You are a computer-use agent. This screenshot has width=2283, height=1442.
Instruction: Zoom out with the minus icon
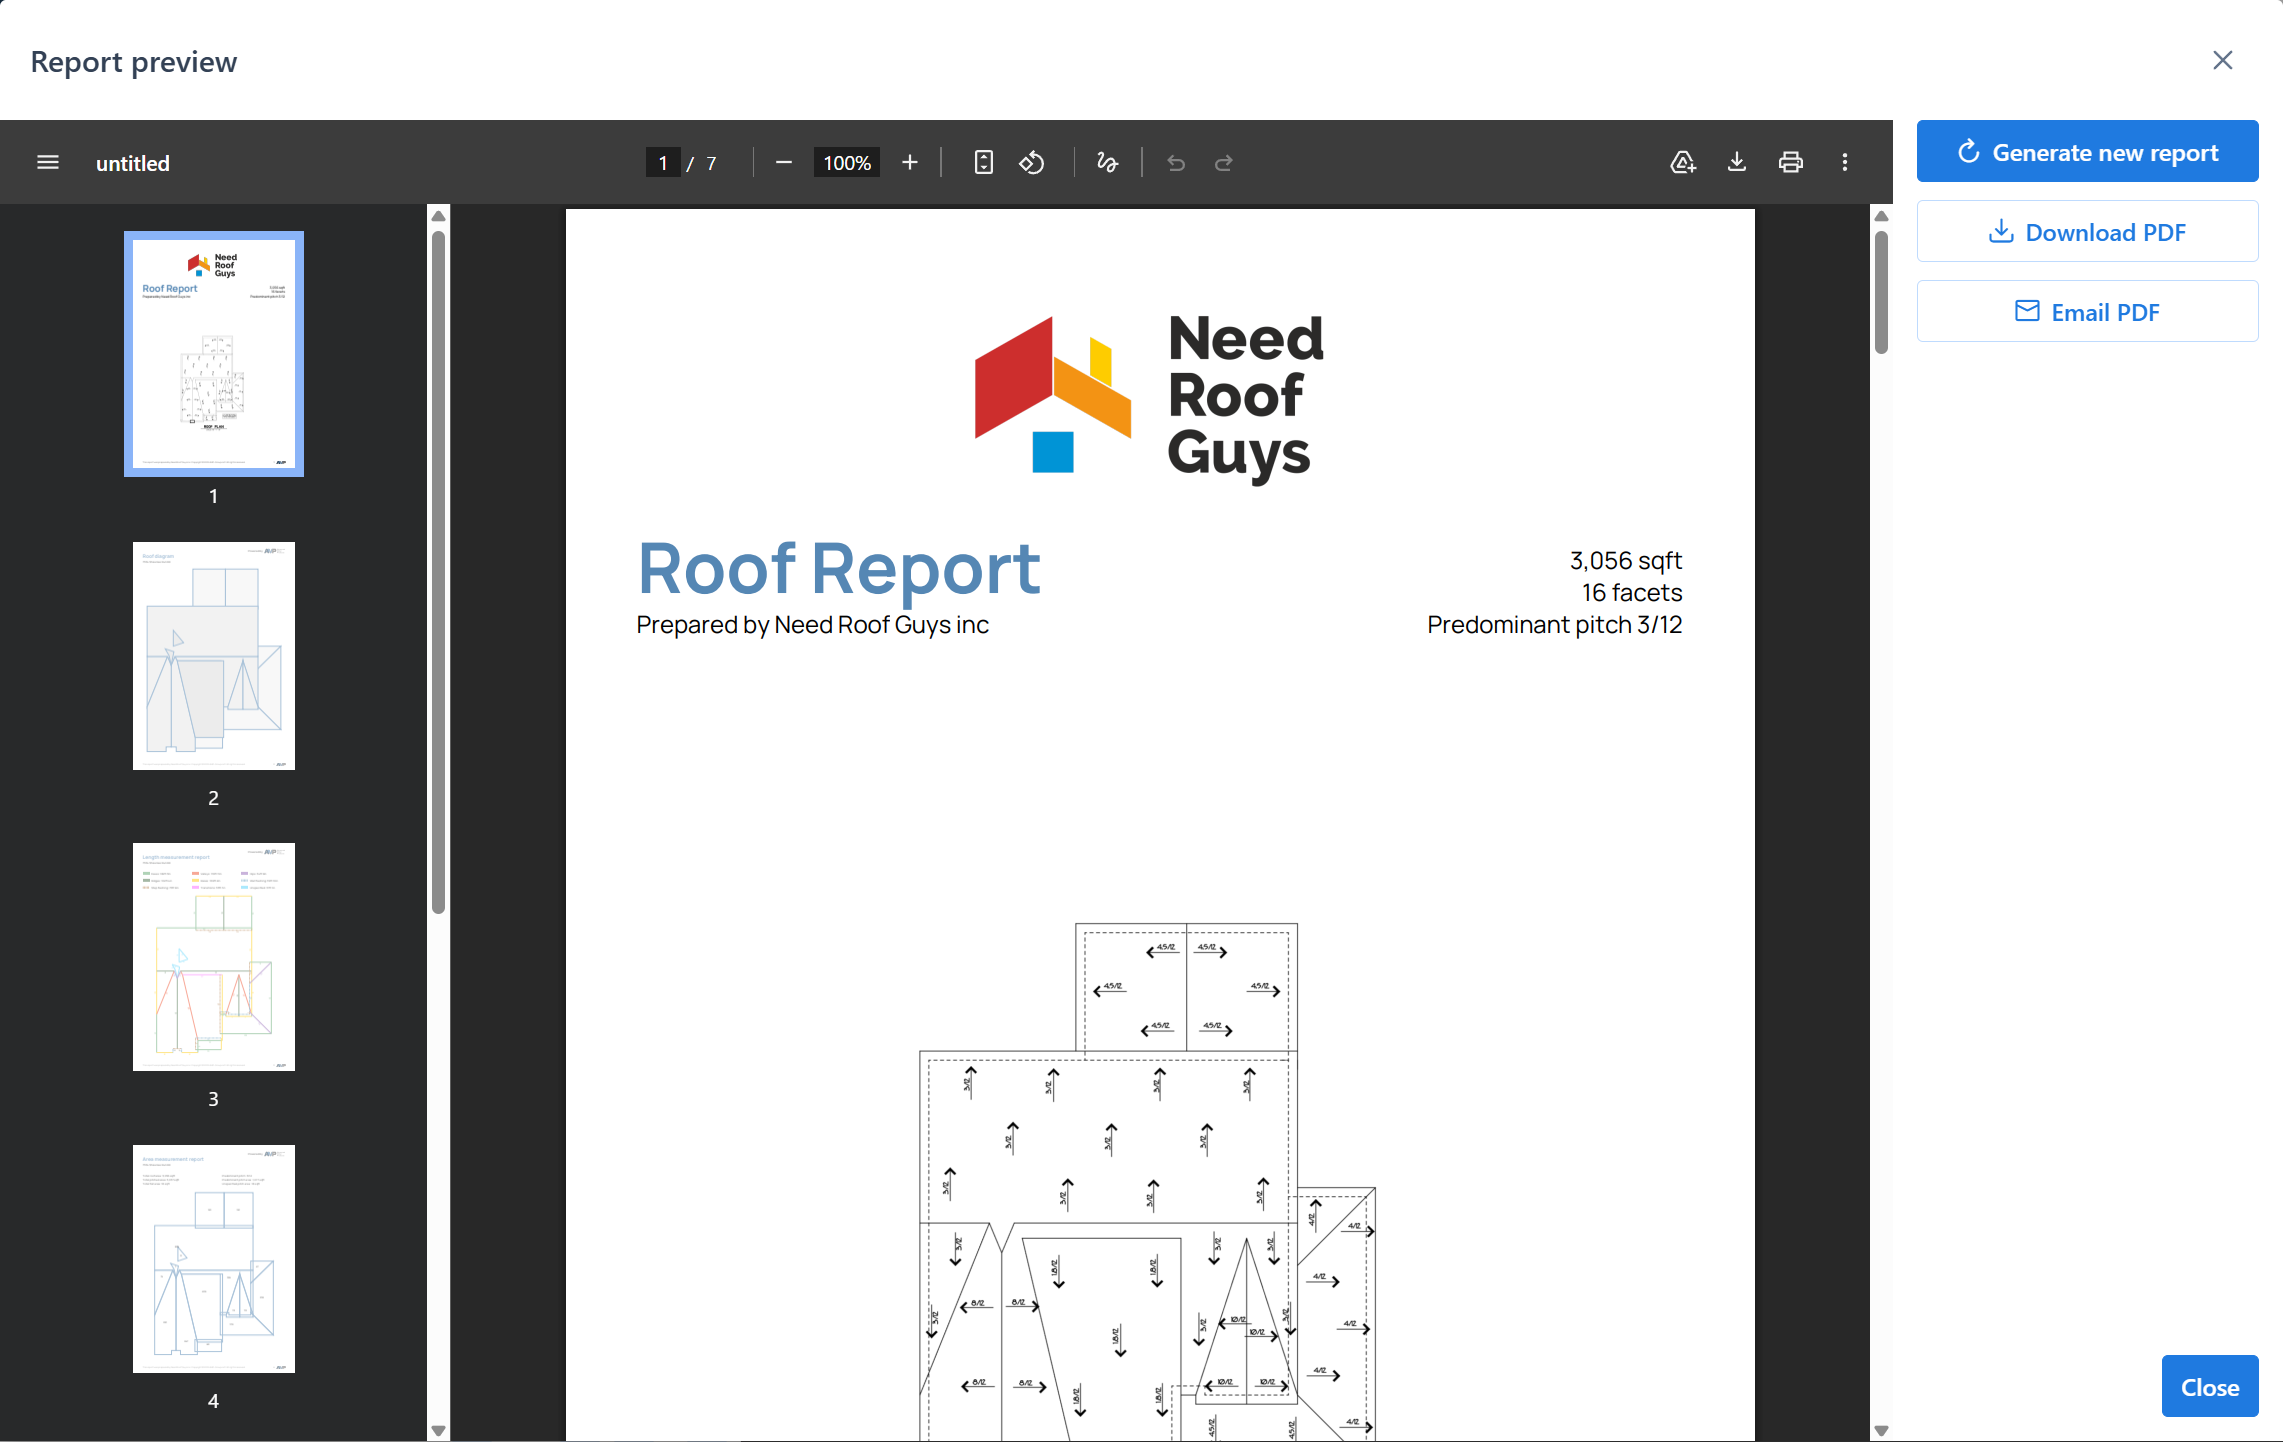coord(784,163)
